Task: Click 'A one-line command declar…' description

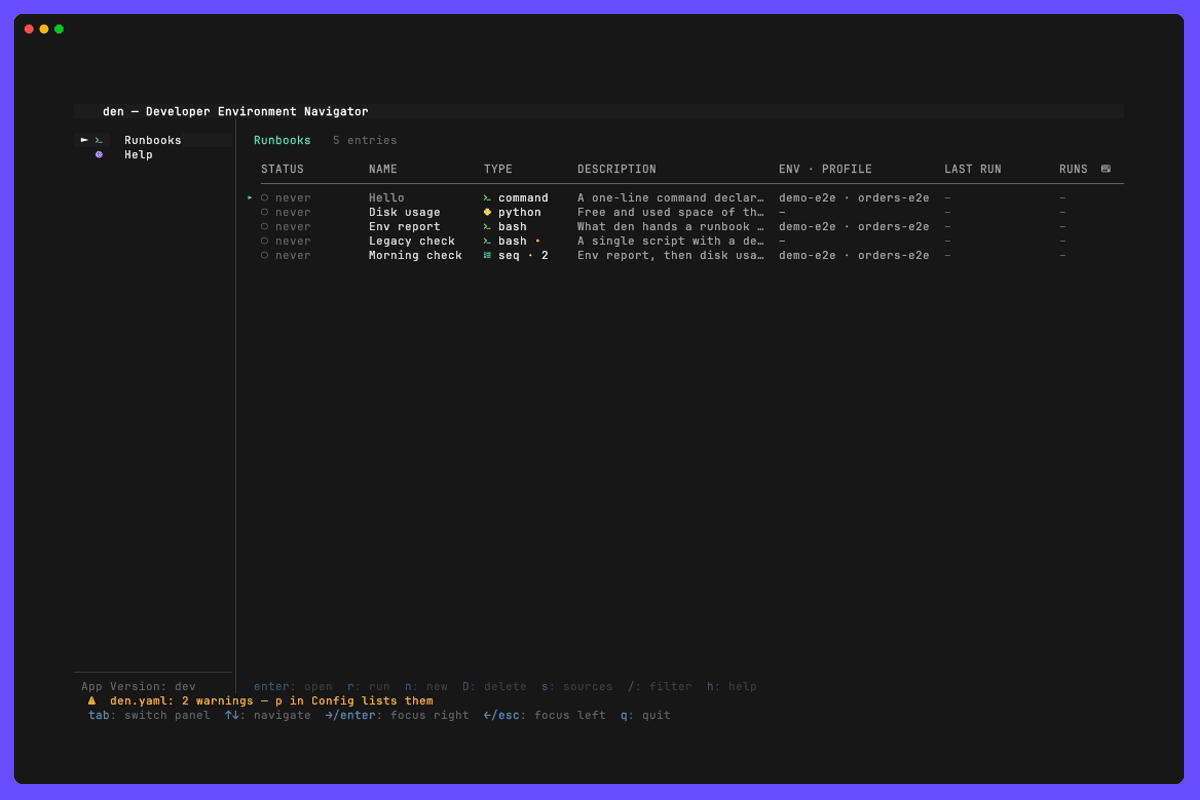Action: (x=671, y=198)
